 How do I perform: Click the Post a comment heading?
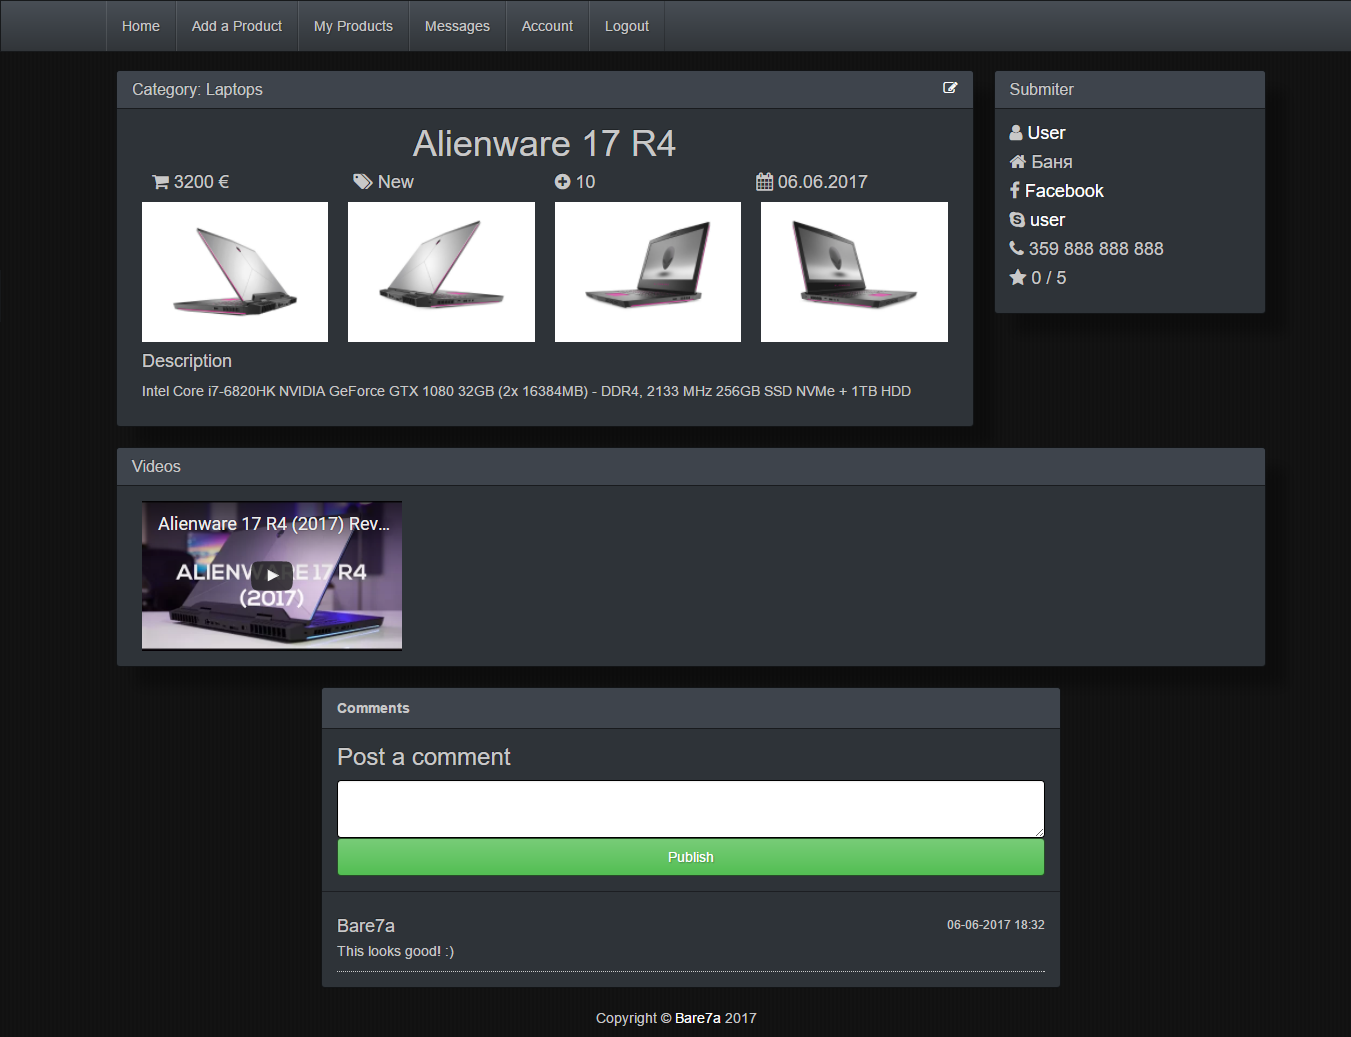coord(424,757)
